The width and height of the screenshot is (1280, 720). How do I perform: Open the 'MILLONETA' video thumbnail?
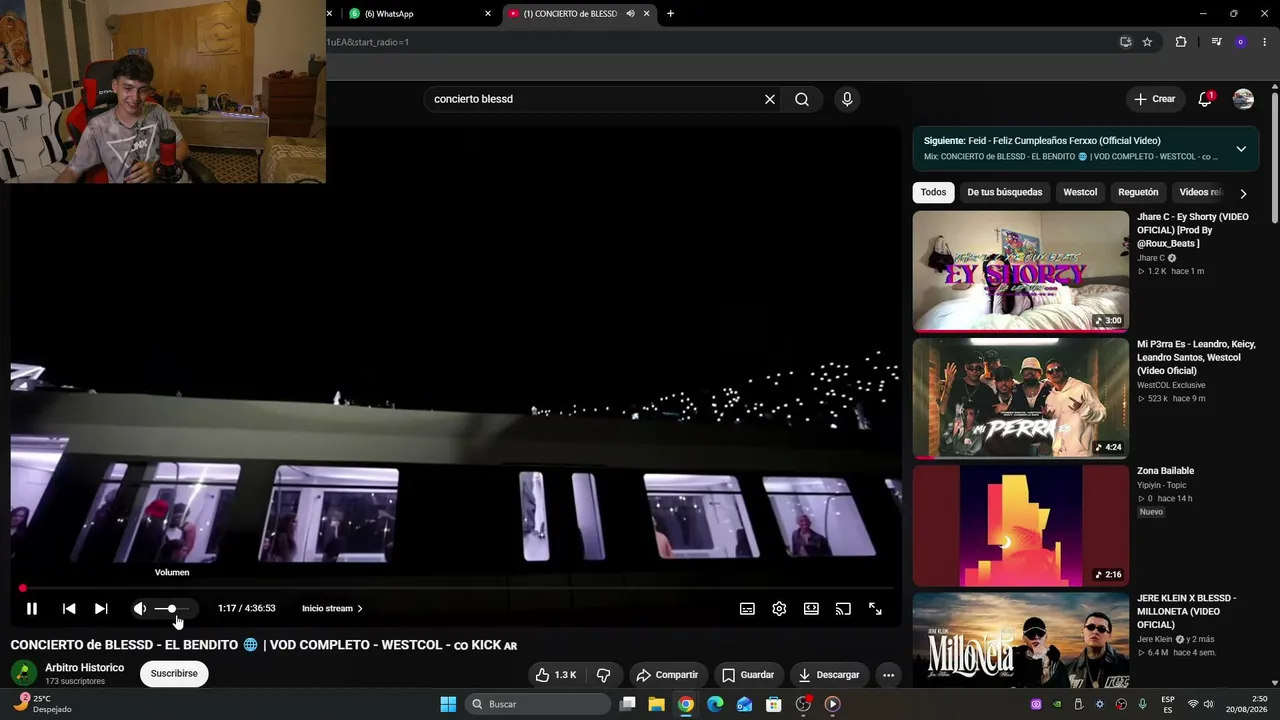(x=1020, y=640)
